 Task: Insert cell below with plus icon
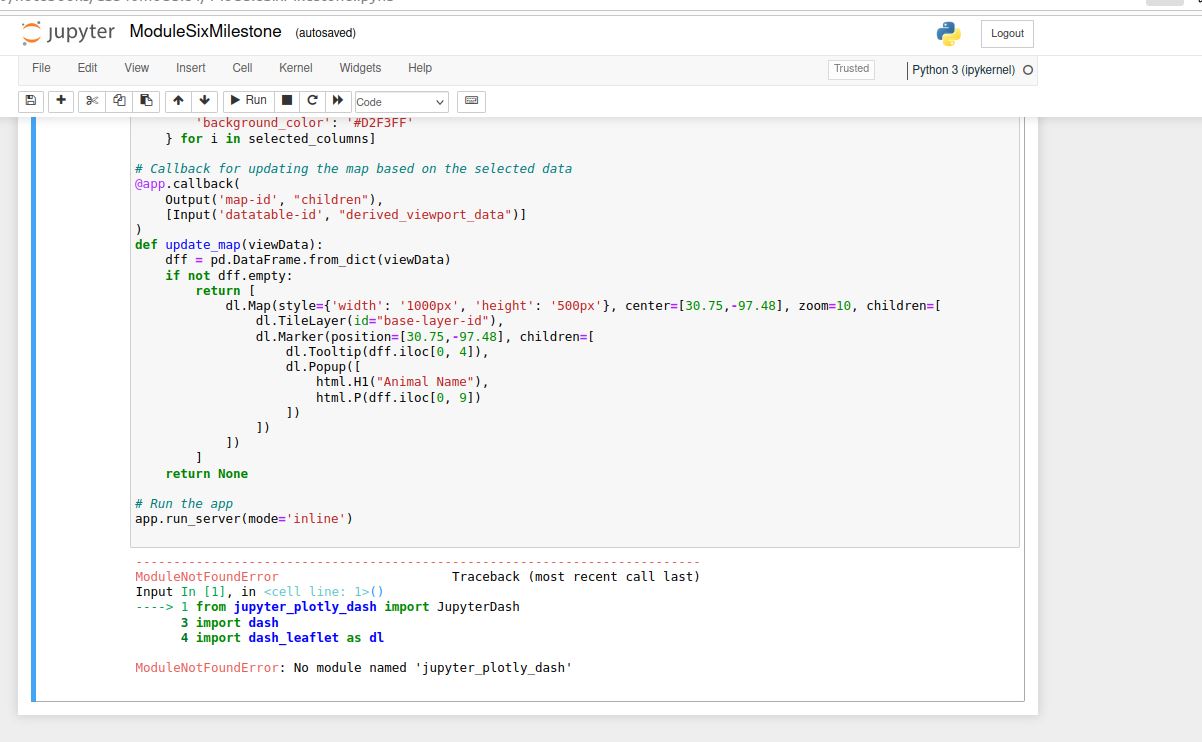61,101
